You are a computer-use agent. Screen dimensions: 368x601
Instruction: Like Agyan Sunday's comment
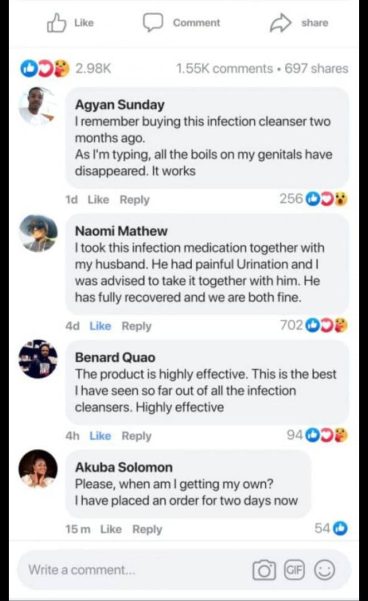click(98, 199)
